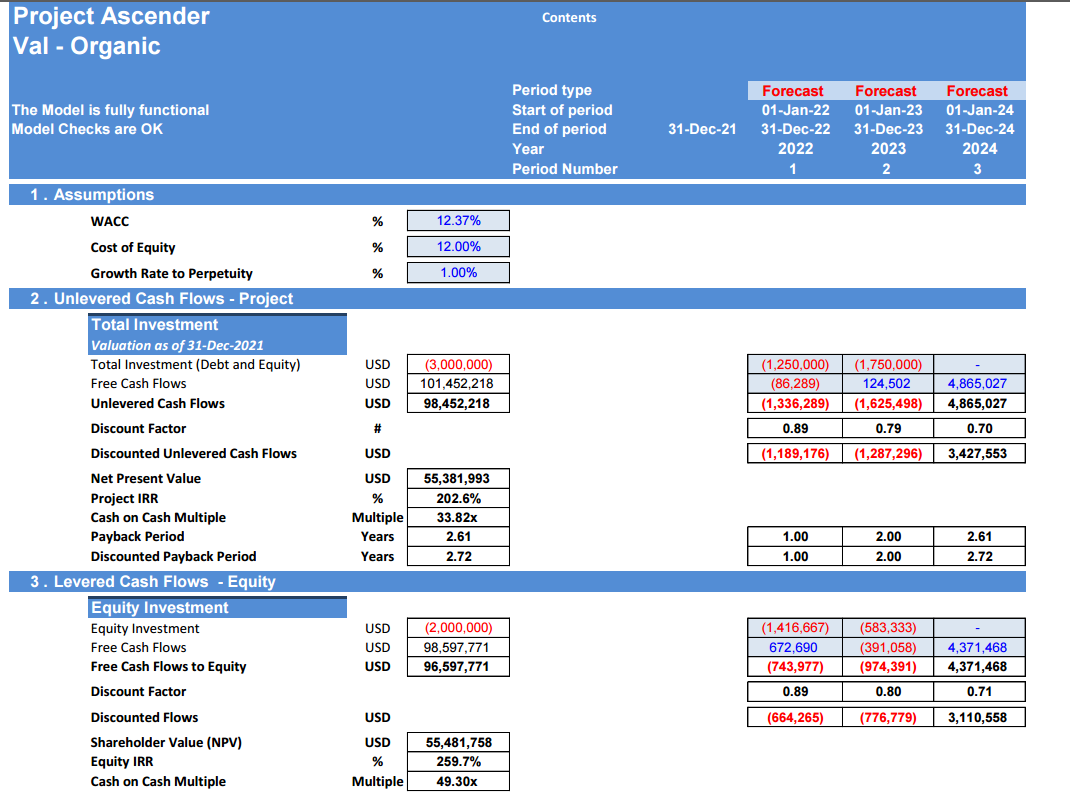
Task: Select the Cash on Cash Multiple 33.82x cell
Action: [459, 517]
